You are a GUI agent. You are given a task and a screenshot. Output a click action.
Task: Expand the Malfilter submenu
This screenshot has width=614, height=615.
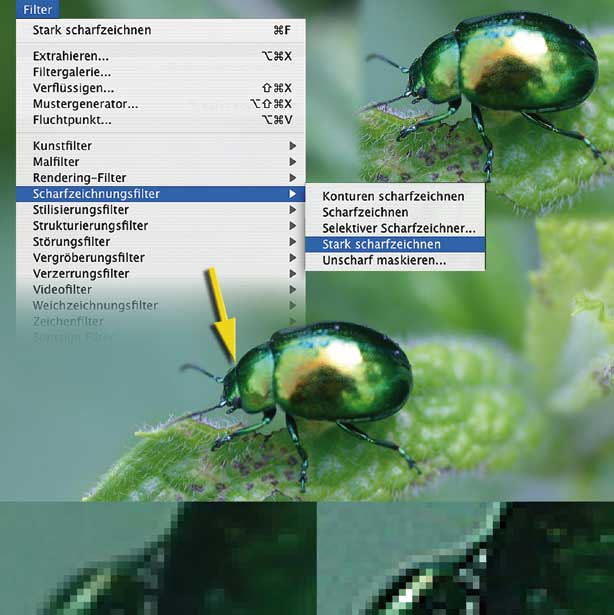pos(160,162)
